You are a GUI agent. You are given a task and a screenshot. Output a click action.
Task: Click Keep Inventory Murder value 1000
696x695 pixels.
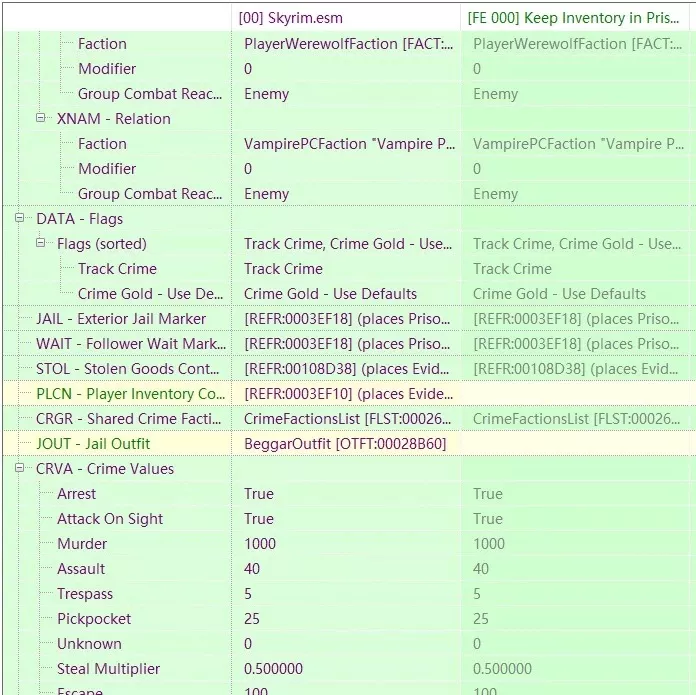tap(489, 544)
